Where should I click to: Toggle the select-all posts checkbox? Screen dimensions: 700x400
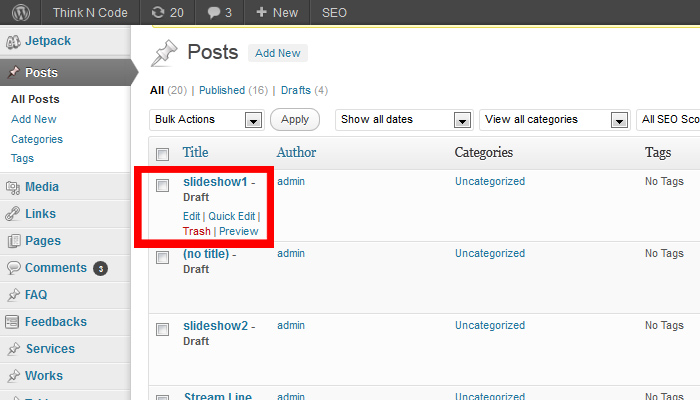click(162, 154)
